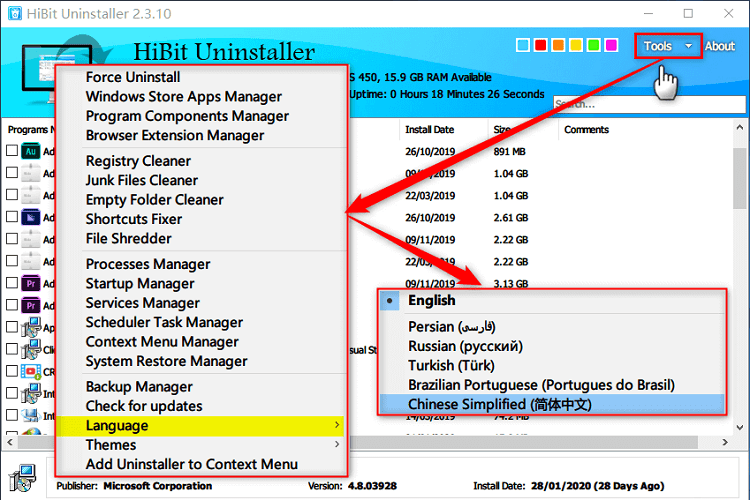
Task: Choose Check for updates
Action: click(144, 406)
